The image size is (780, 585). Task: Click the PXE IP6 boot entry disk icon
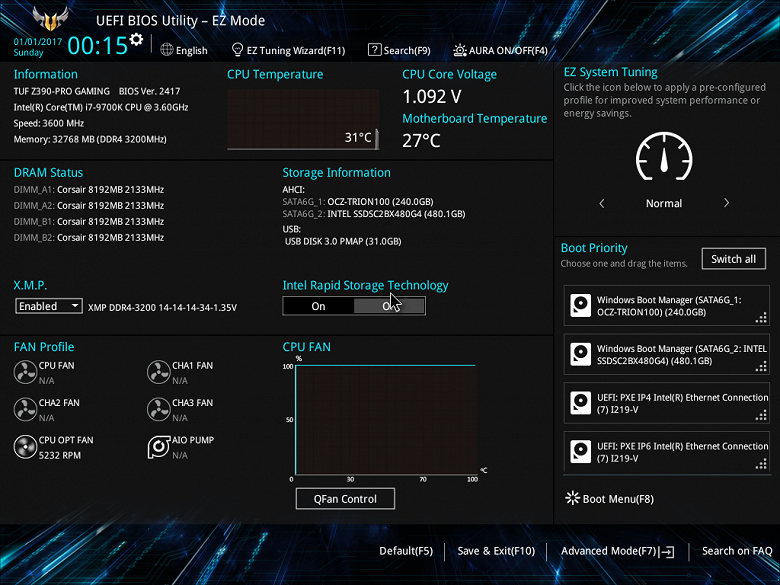click(581, 452)
